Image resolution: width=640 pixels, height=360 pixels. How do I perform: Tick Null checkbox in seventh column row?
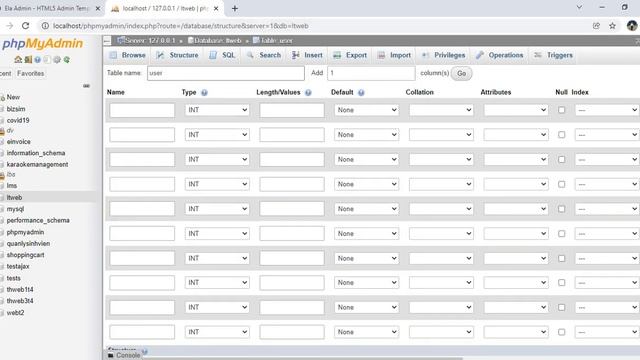562,258
